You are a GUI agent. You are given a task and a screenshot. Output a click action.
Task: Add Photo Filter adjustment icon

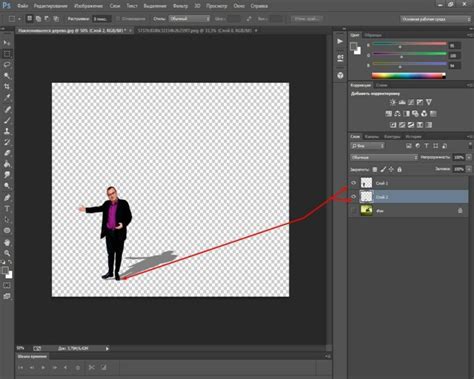point(415,114)
